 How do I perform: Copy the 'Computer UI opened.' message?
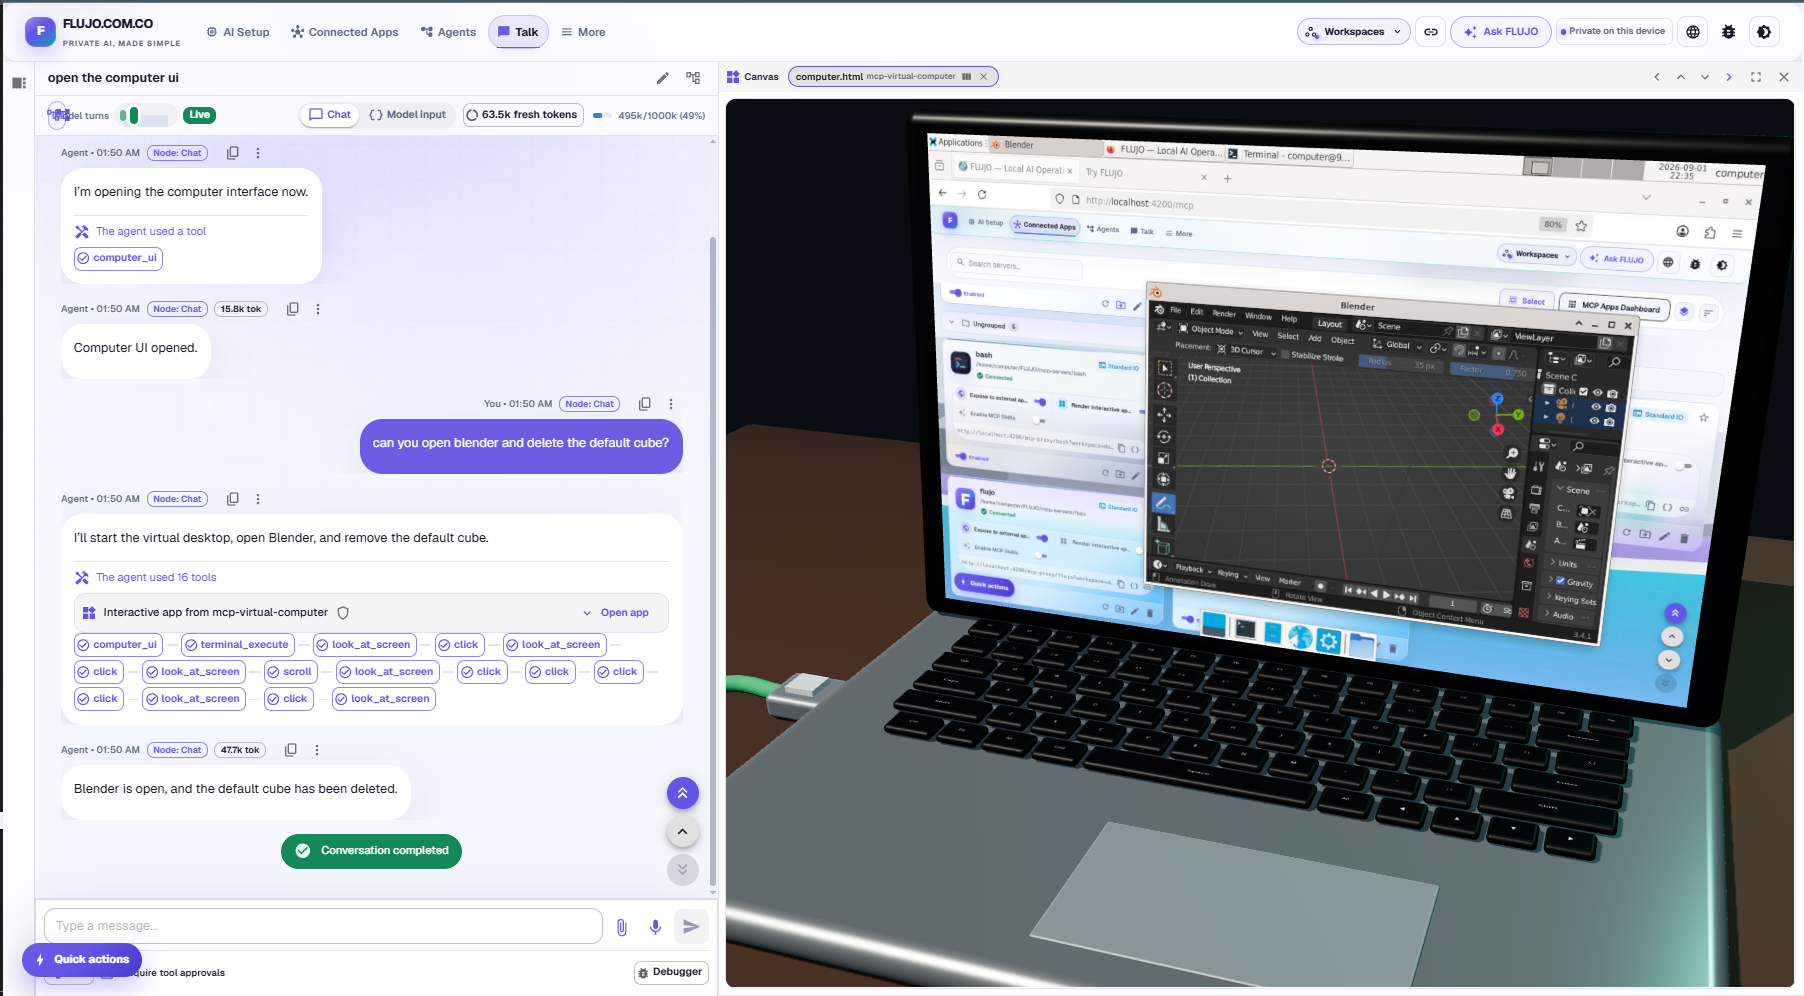(293, 309)
